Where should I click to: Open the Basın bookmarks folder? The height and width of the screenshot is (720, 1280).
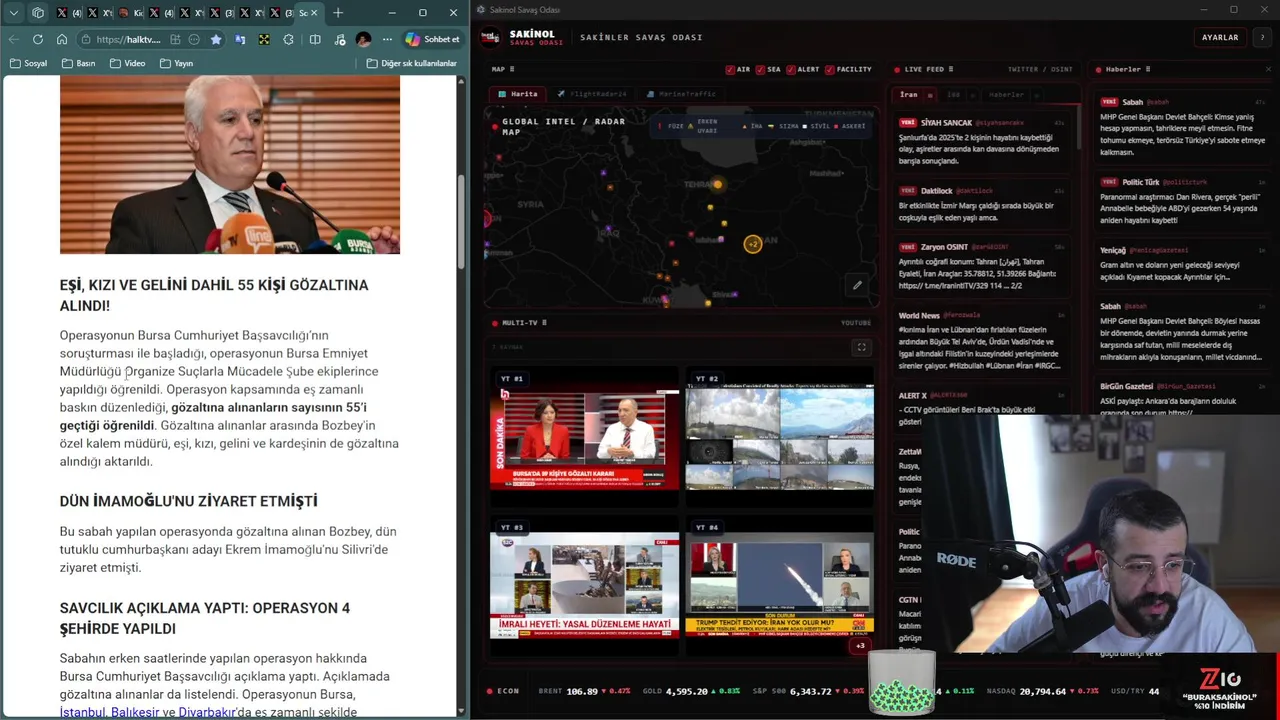tap(78, 63)
